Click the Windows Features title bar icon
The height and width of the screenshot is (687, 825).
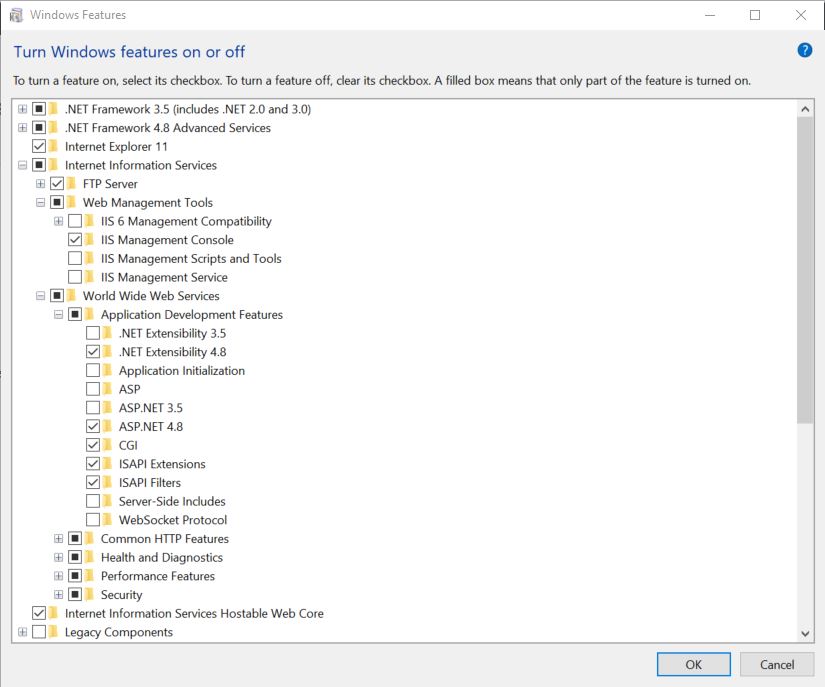coord(16,15)
